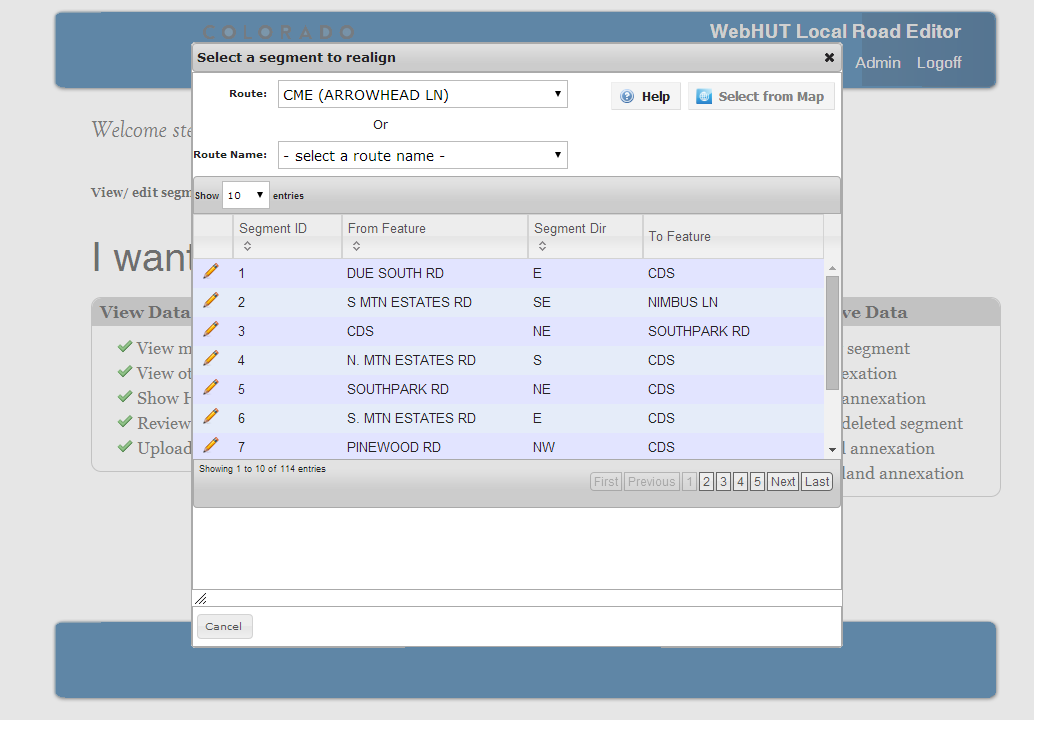Image resolution: width=1051 pixels, height=742 pixels.
Task: Click the NW direction cell
Action: [544, 447]
